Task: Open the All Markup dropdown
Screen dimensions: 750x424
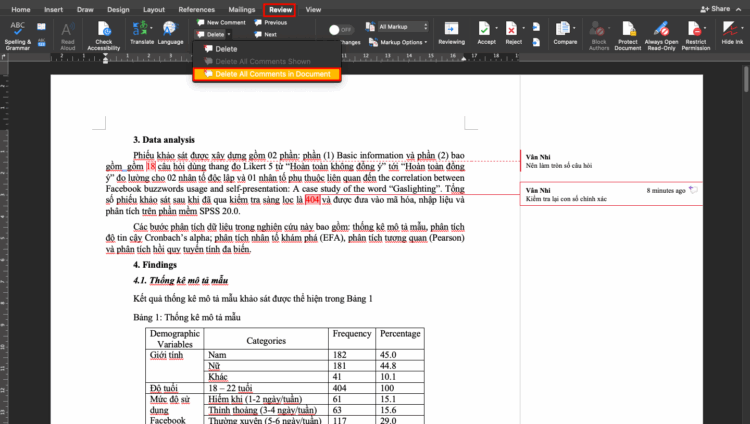Action: 405,26
